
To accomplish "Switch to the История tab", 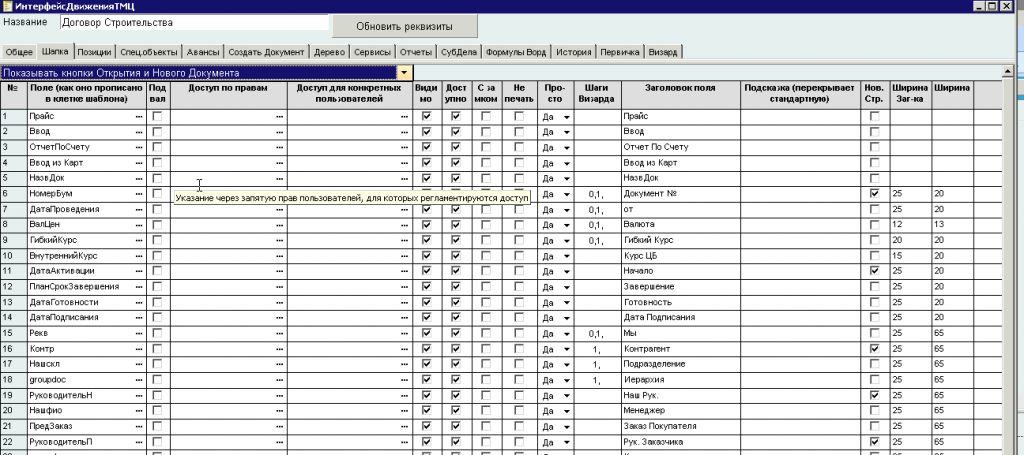I will coord(574,52).
